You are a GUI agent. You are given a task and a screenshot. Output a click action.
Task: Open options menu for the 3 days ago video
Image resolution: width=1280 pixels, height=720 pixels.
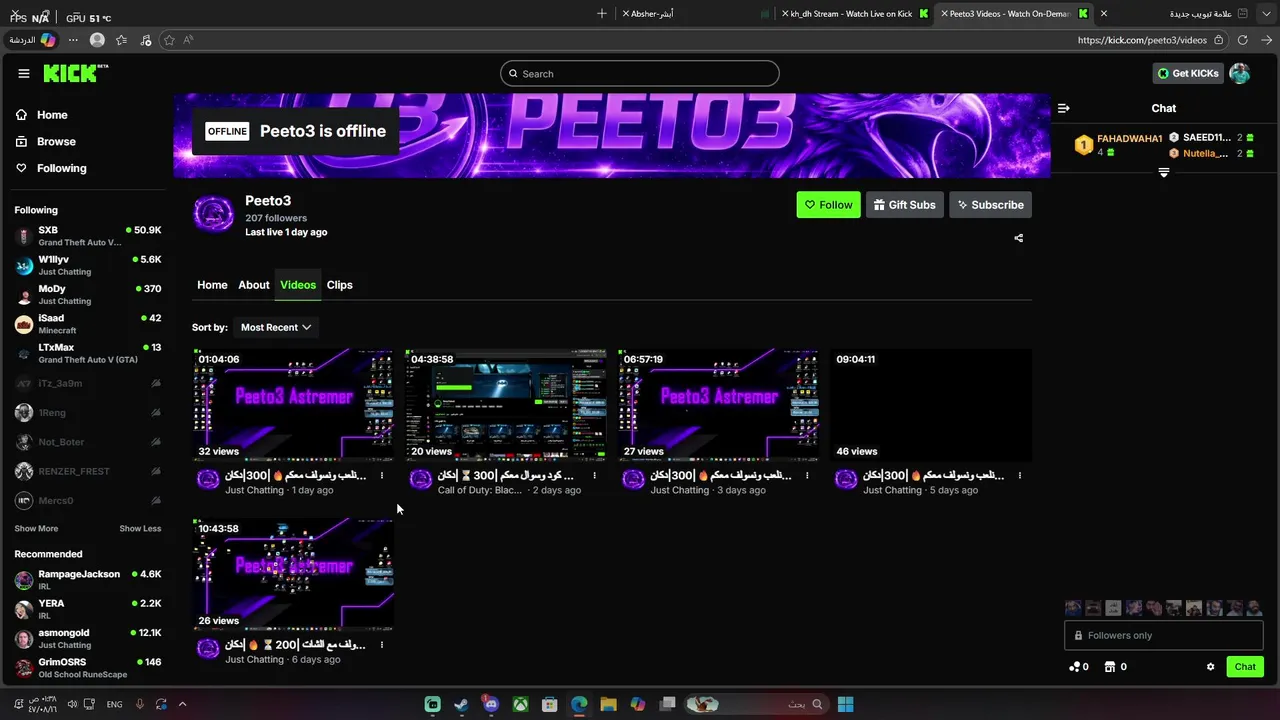click(807, 476)
